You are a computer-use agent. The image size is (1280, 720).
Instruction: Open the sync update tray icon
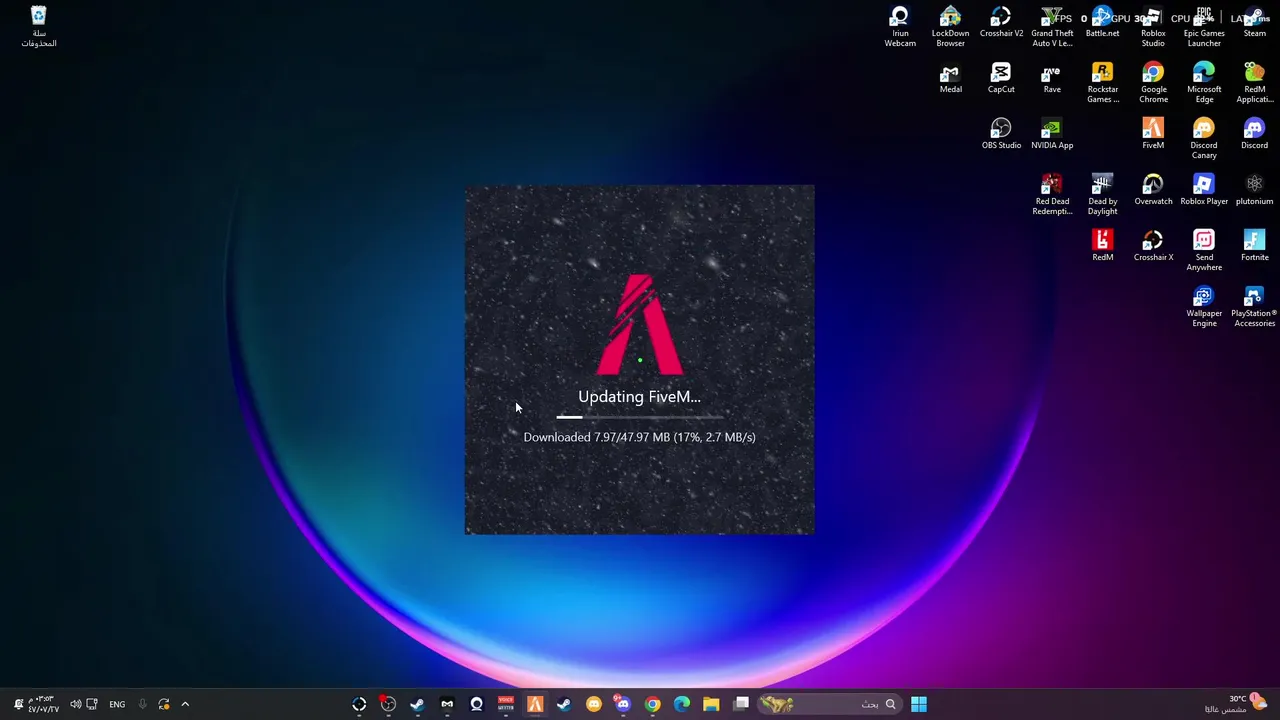(164, 704)
